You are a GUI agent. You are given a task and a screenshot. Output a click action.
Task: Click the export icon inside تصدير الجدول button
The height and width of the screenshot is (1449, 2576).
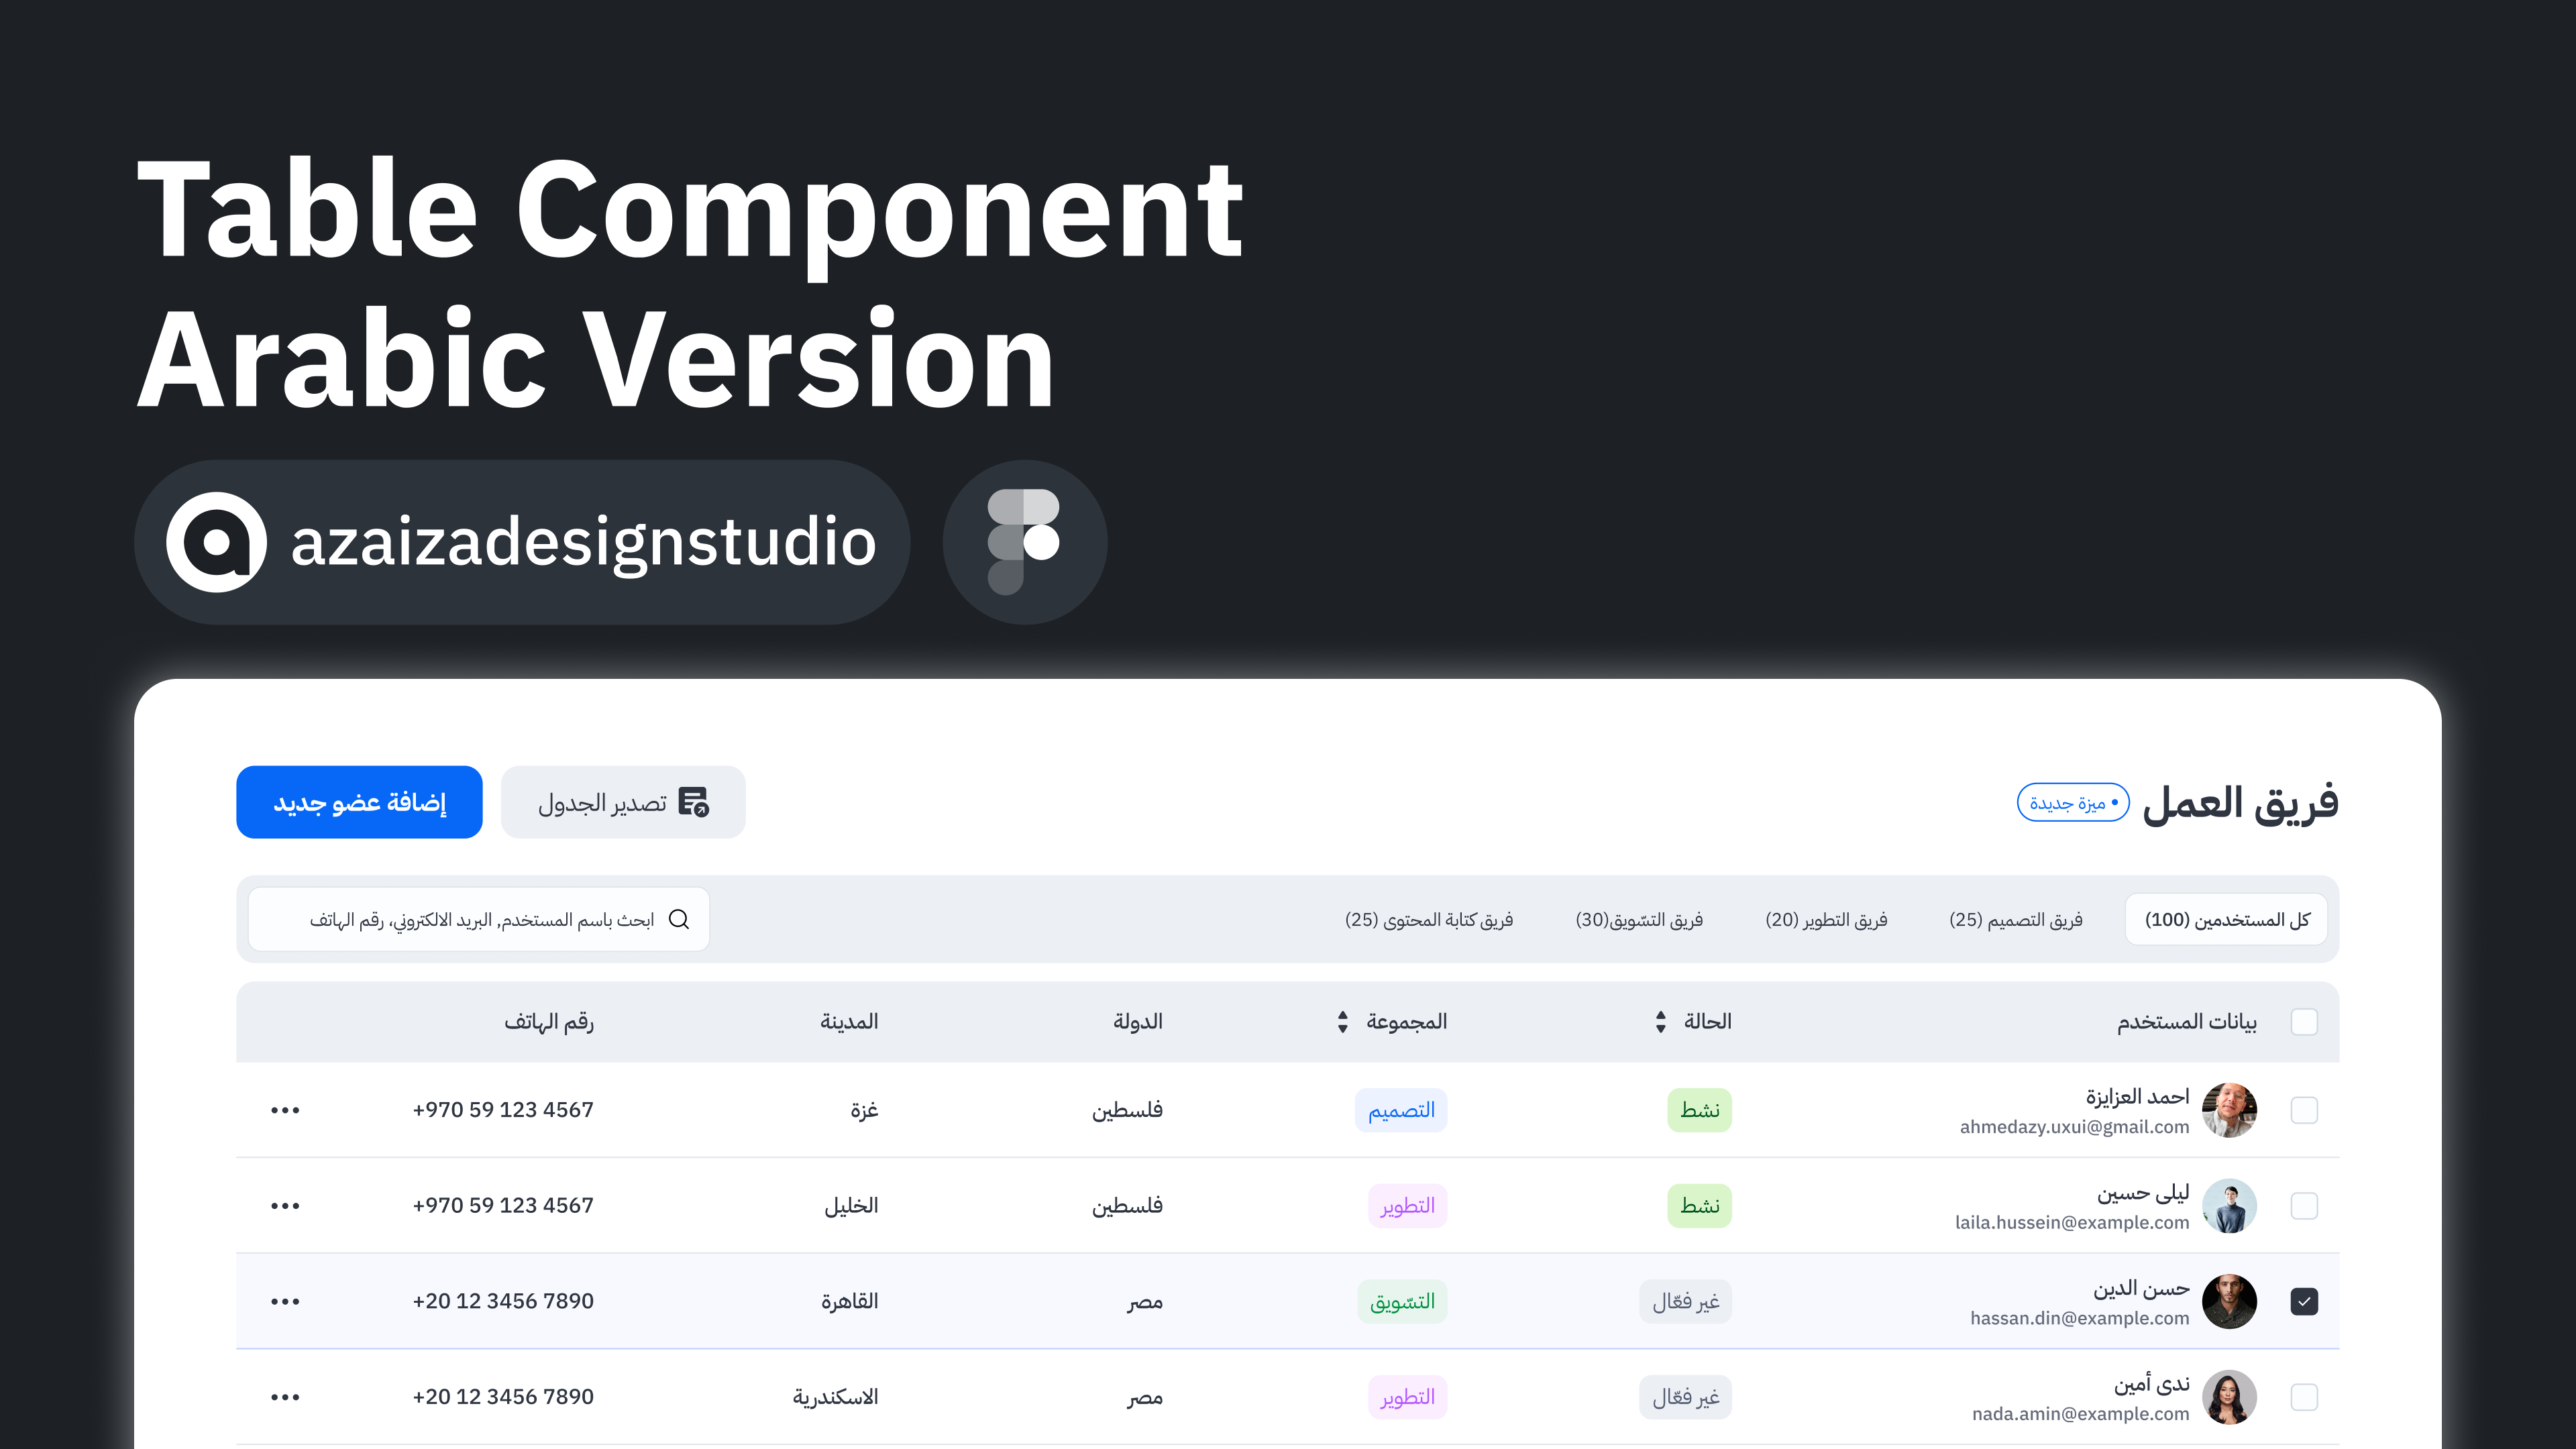click(697, 801)
